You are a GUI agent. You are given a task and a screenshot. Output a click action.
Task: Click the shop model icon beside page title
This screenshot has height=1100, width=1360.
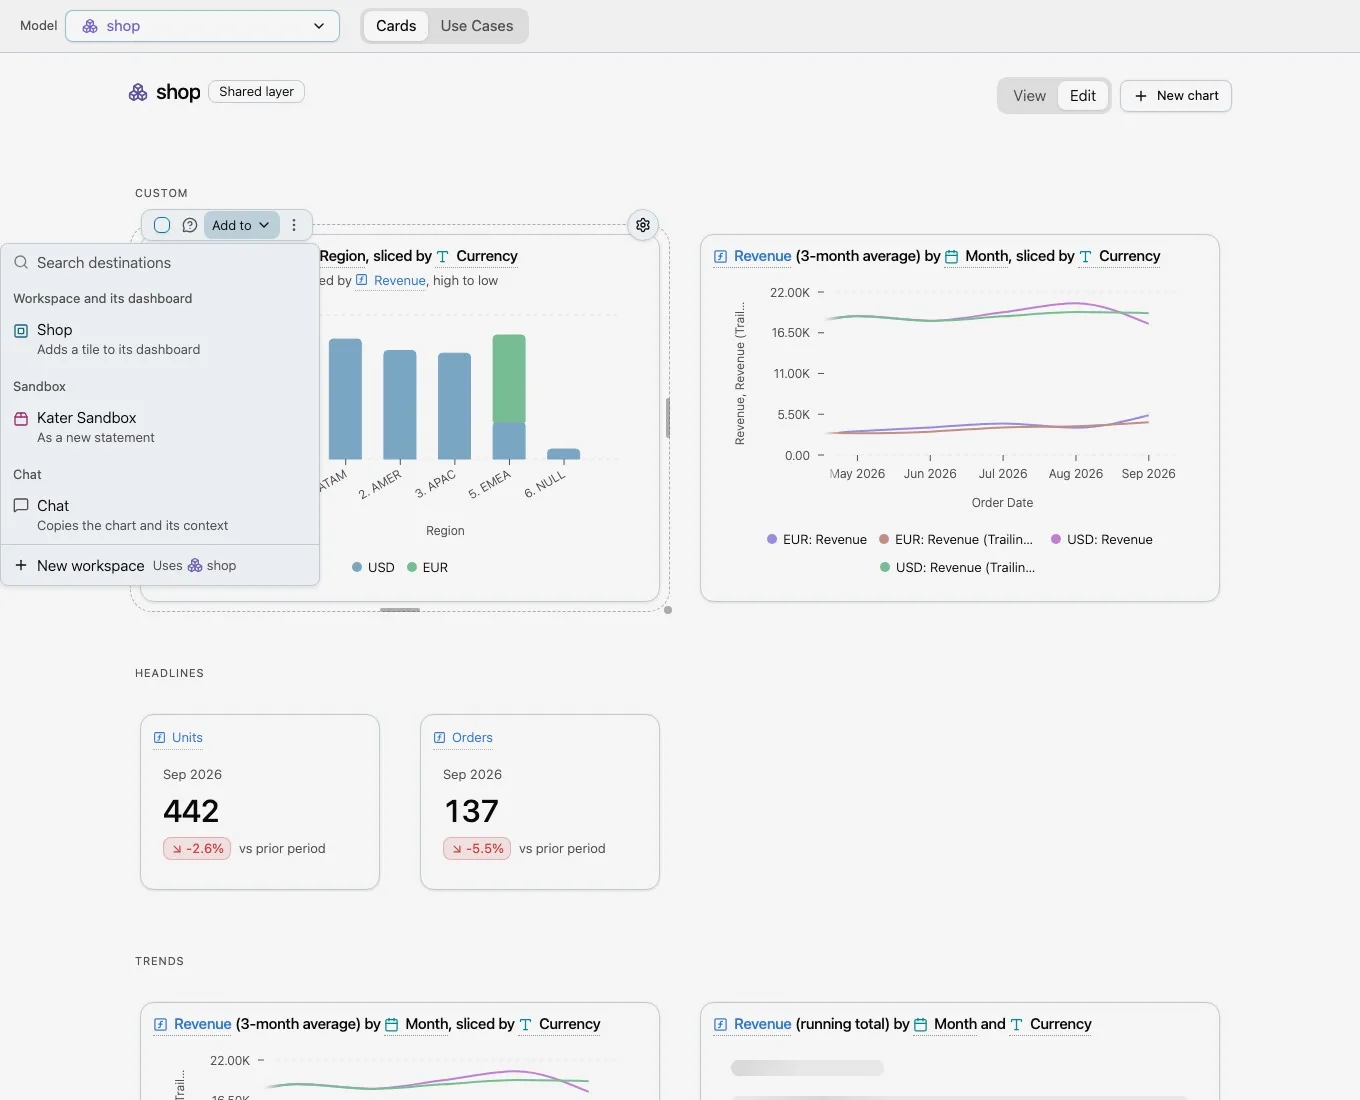click(x=138, y=92)
